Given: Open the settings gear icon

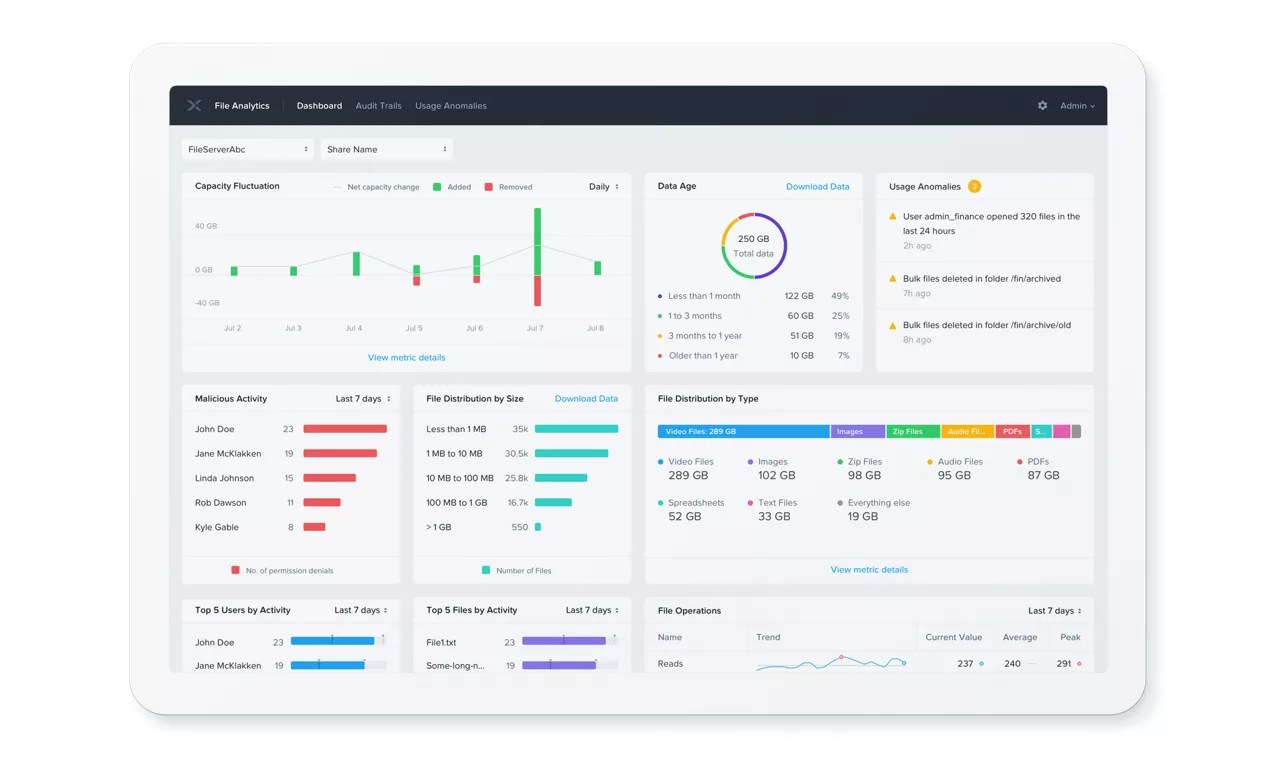Looking at the screenshot, I should point(1042,105).
